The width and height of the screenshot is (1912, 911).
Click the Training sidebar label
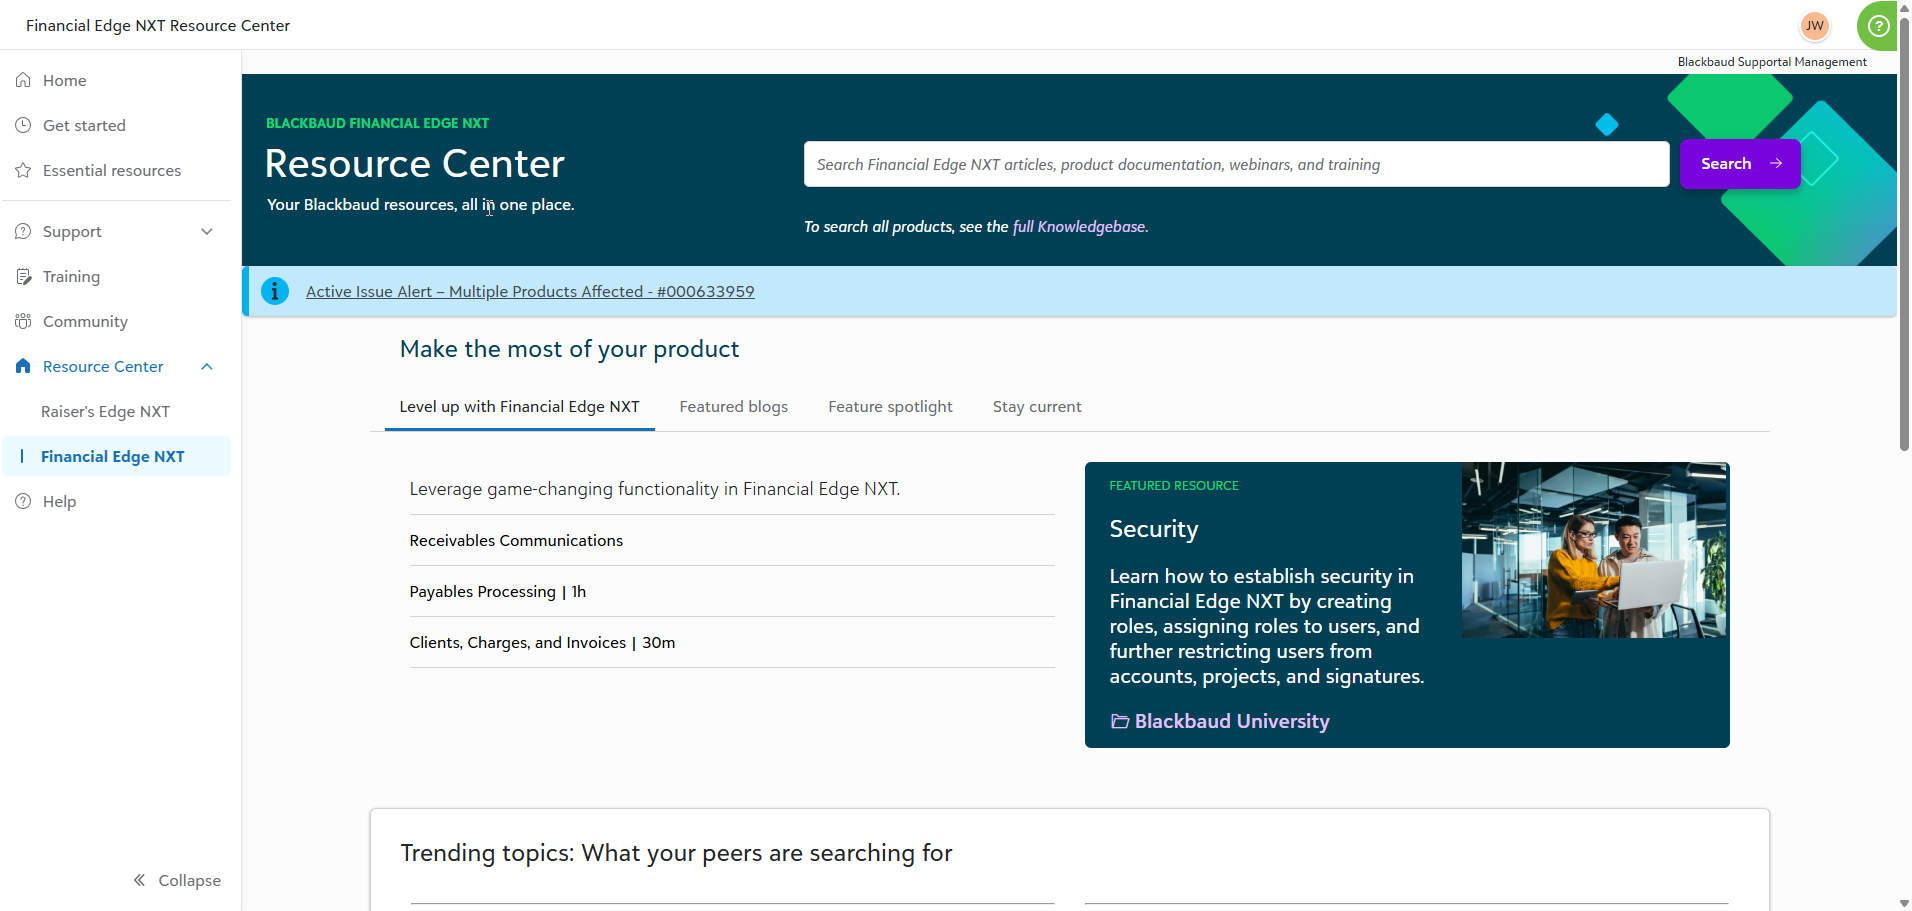(71, 276)
